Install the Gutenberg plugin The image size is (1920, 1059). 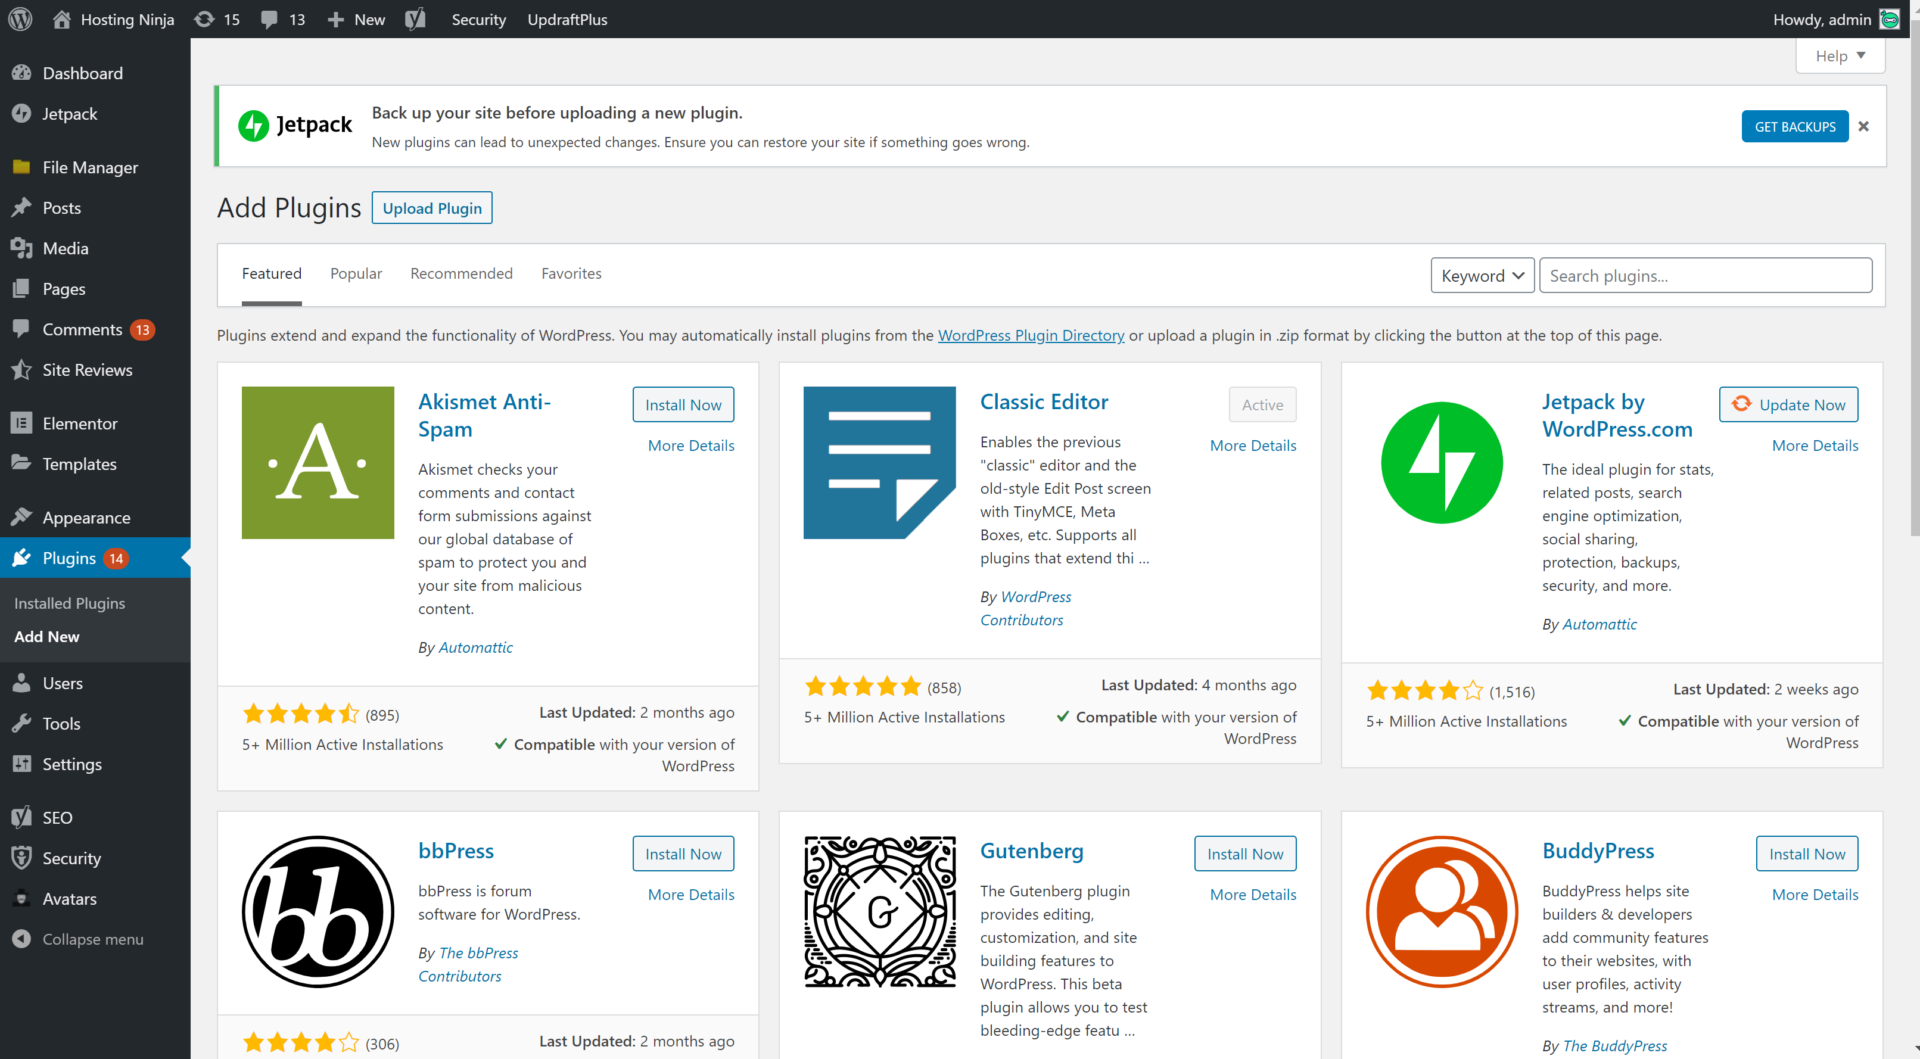tap(1245, 854)
